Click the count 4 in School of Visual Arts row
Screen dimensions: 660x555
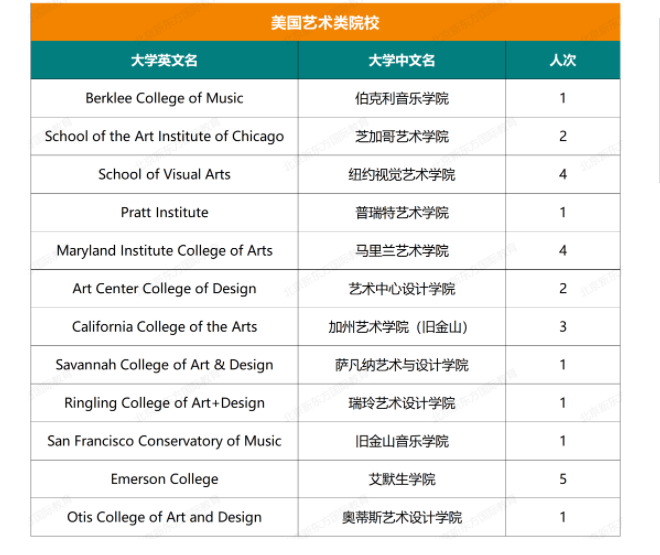pyautogui.click(x=563, y=174)
